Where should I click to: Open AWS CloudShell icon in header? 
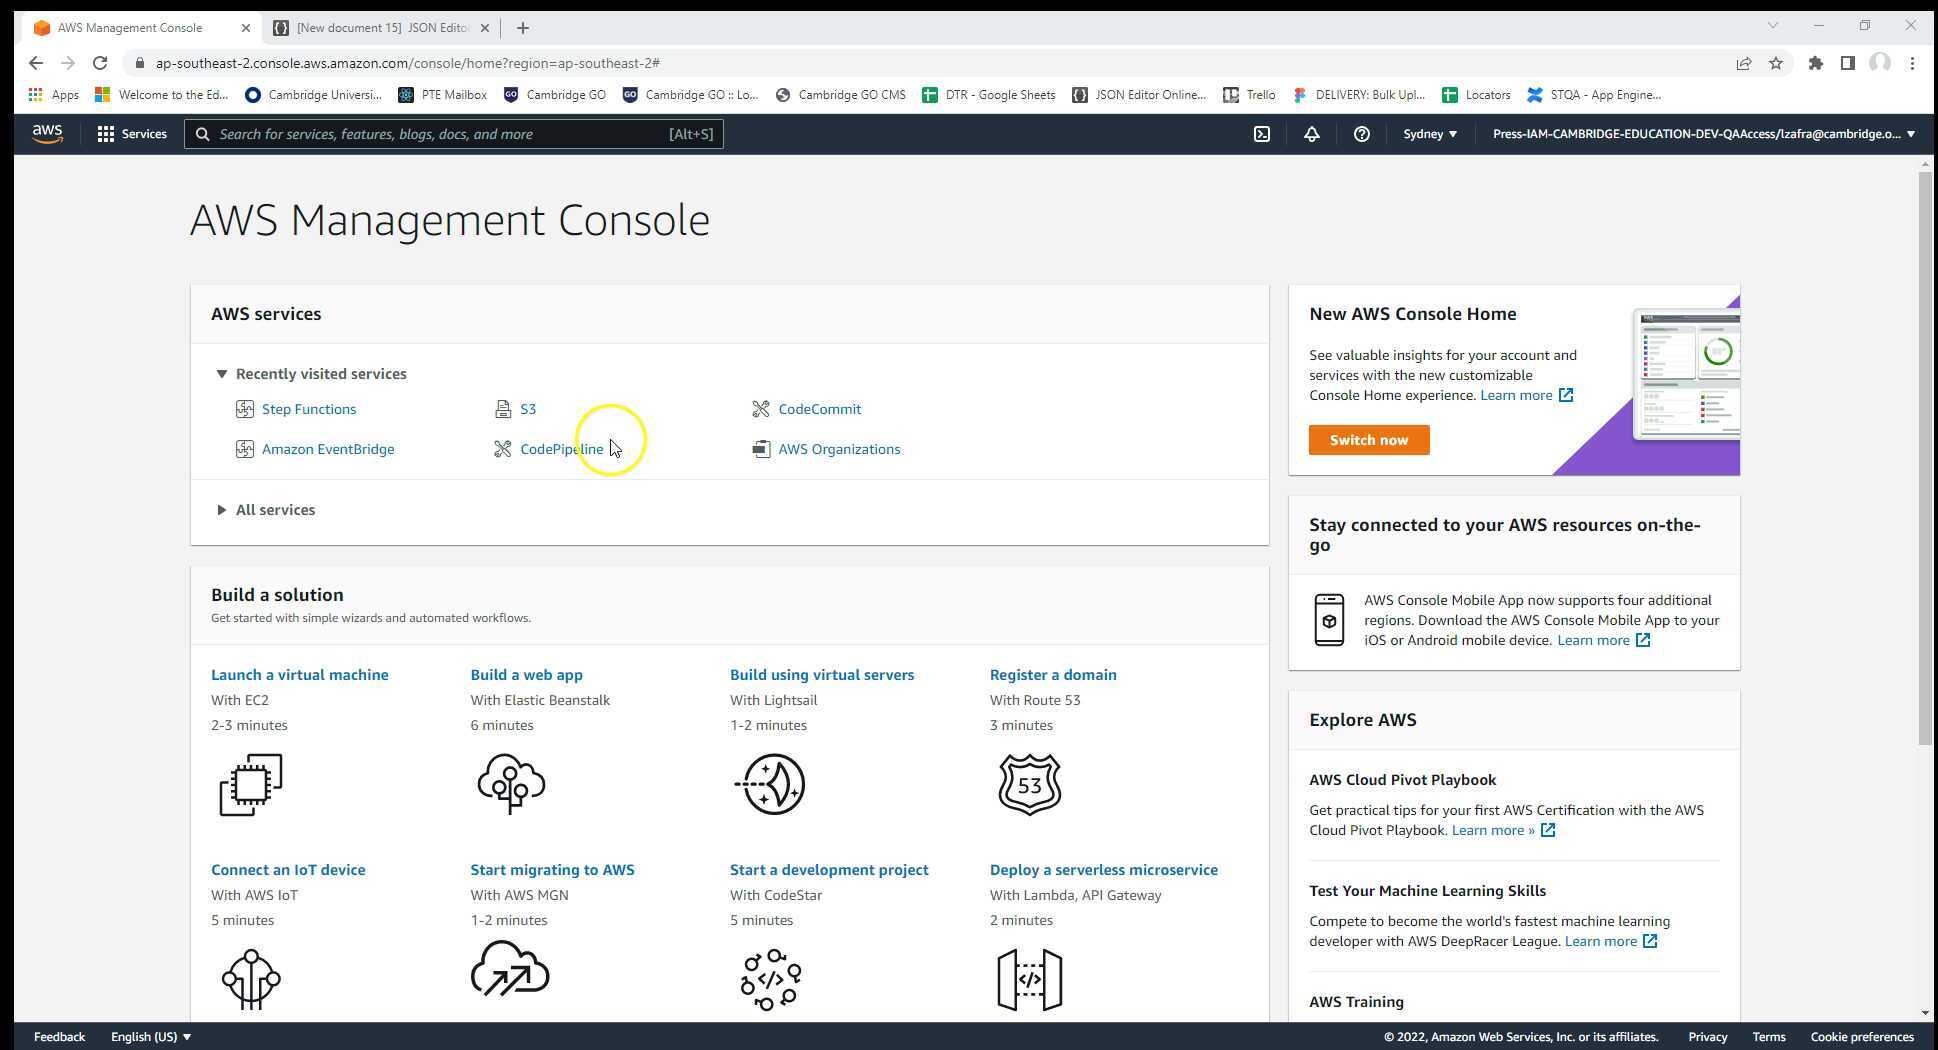(1262, 134)
